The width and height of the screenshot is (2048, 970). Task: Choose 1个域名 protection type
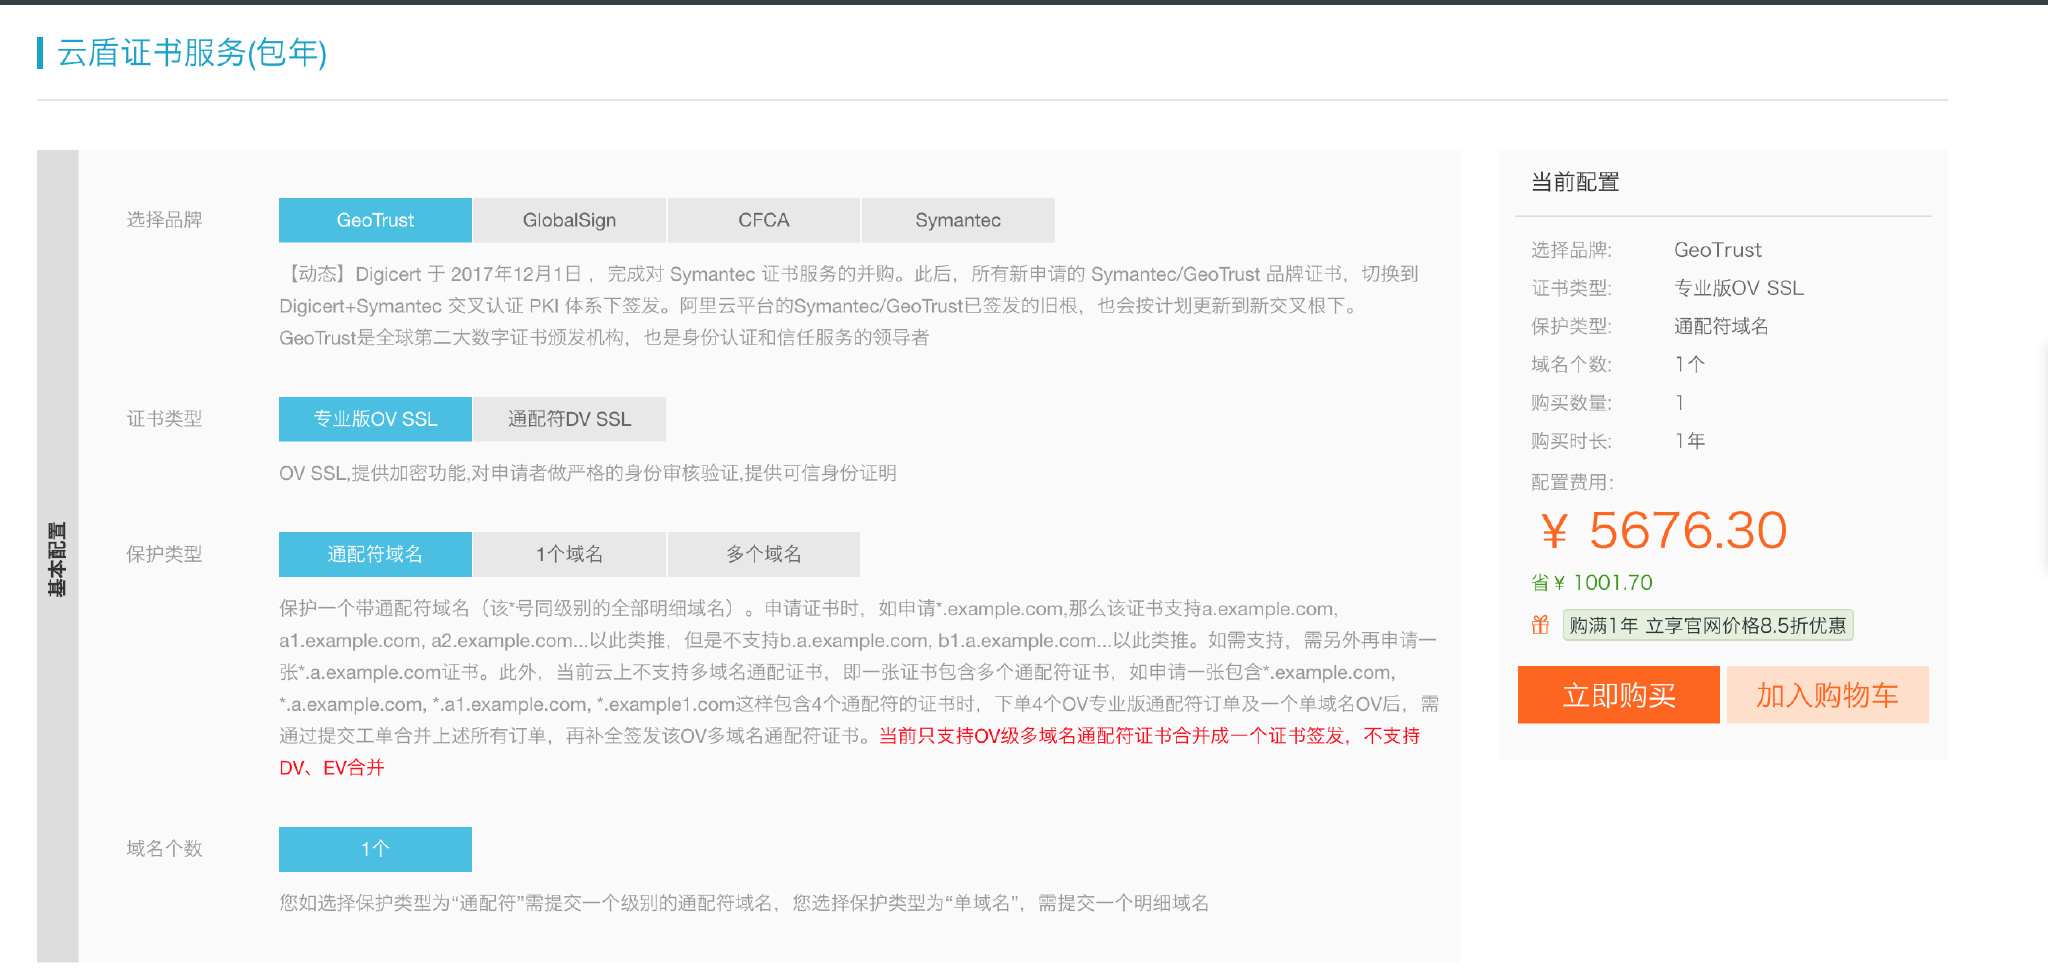[x=569, y=554]
